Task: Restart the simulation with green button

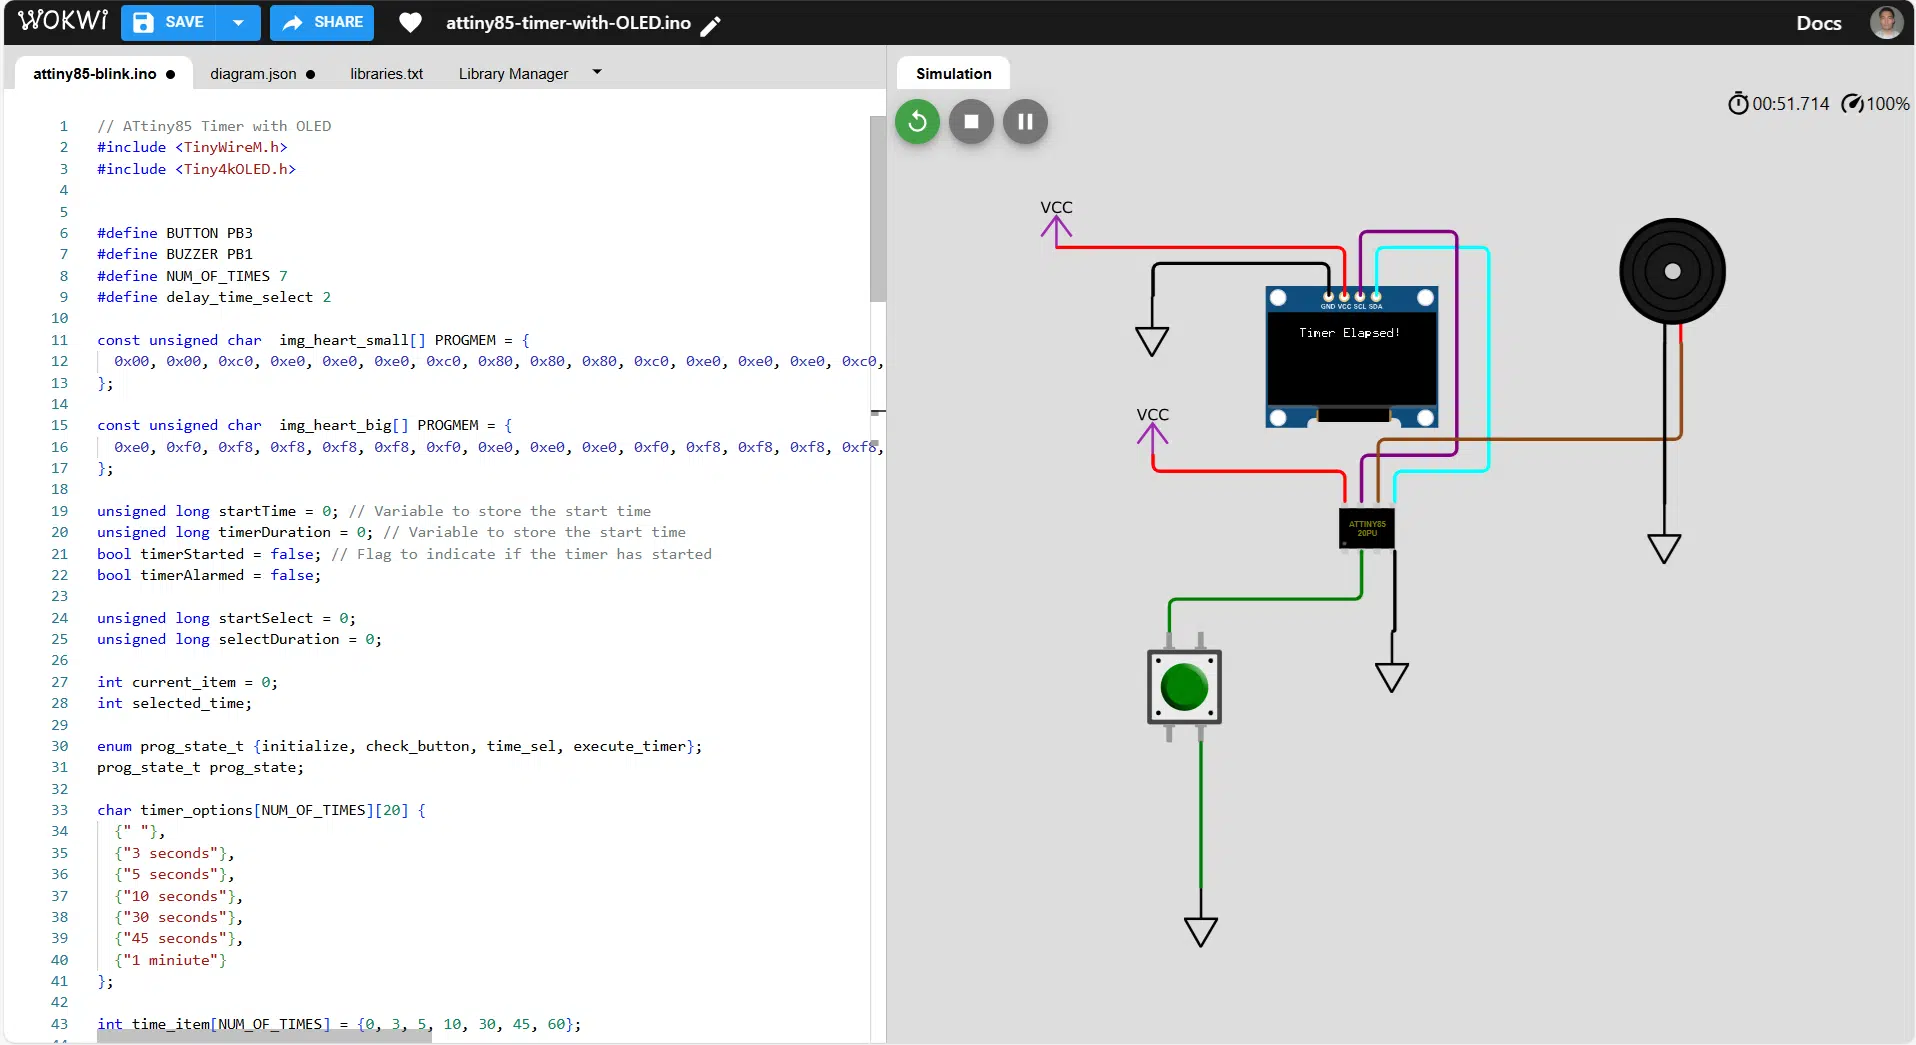Action: coord(917,122)
